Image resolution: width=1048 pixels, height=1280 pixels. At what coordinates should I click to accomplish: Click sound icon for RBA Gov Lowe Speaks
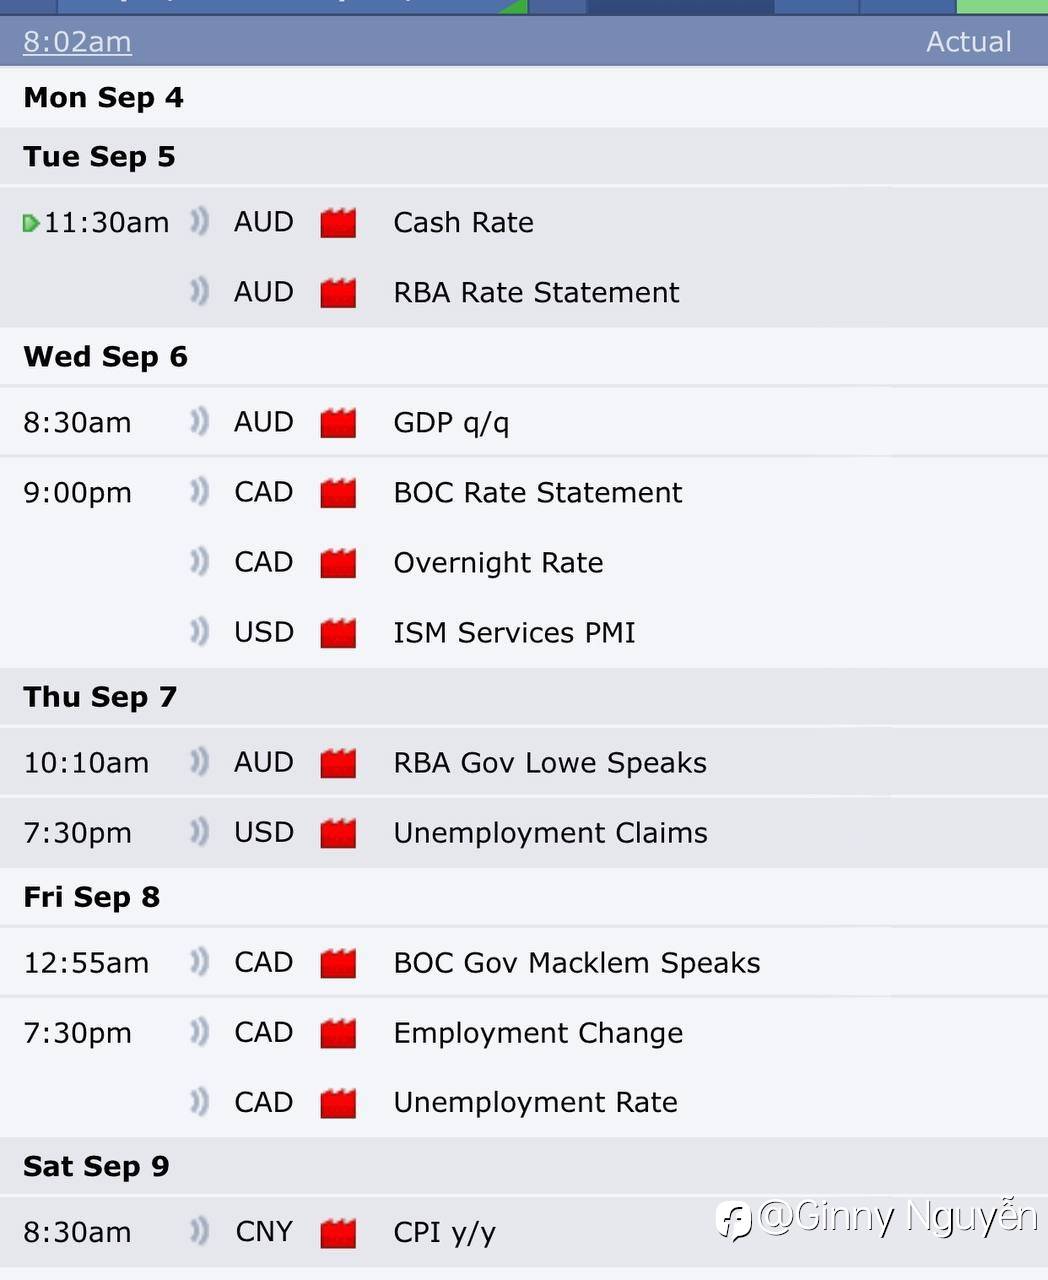point(200,762)
